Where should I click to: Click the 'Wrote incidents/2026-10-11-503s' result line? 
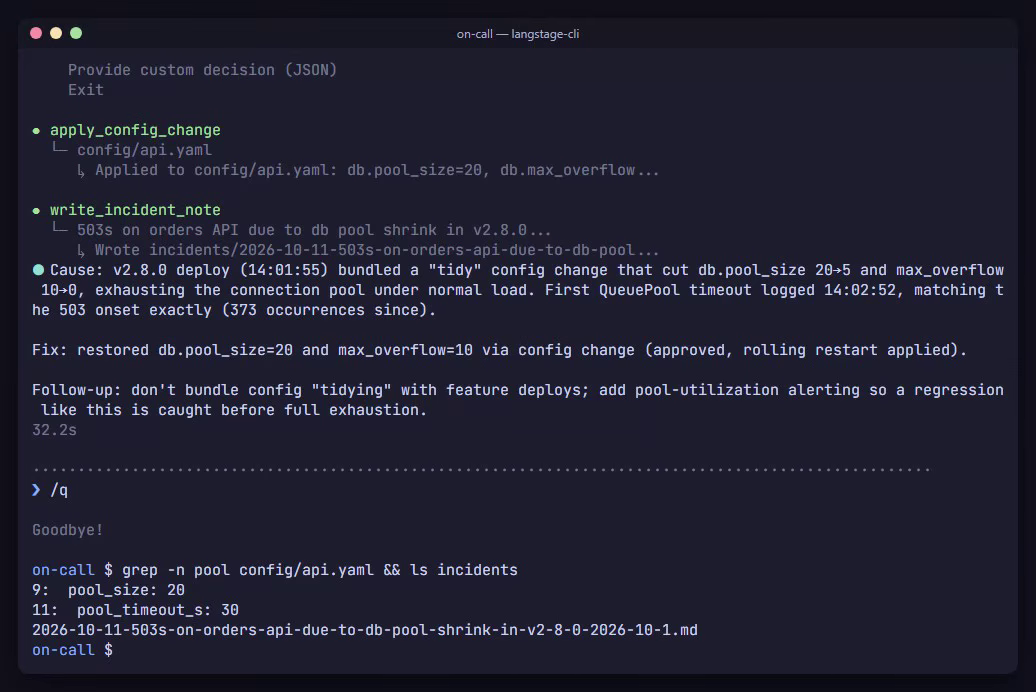377,250
